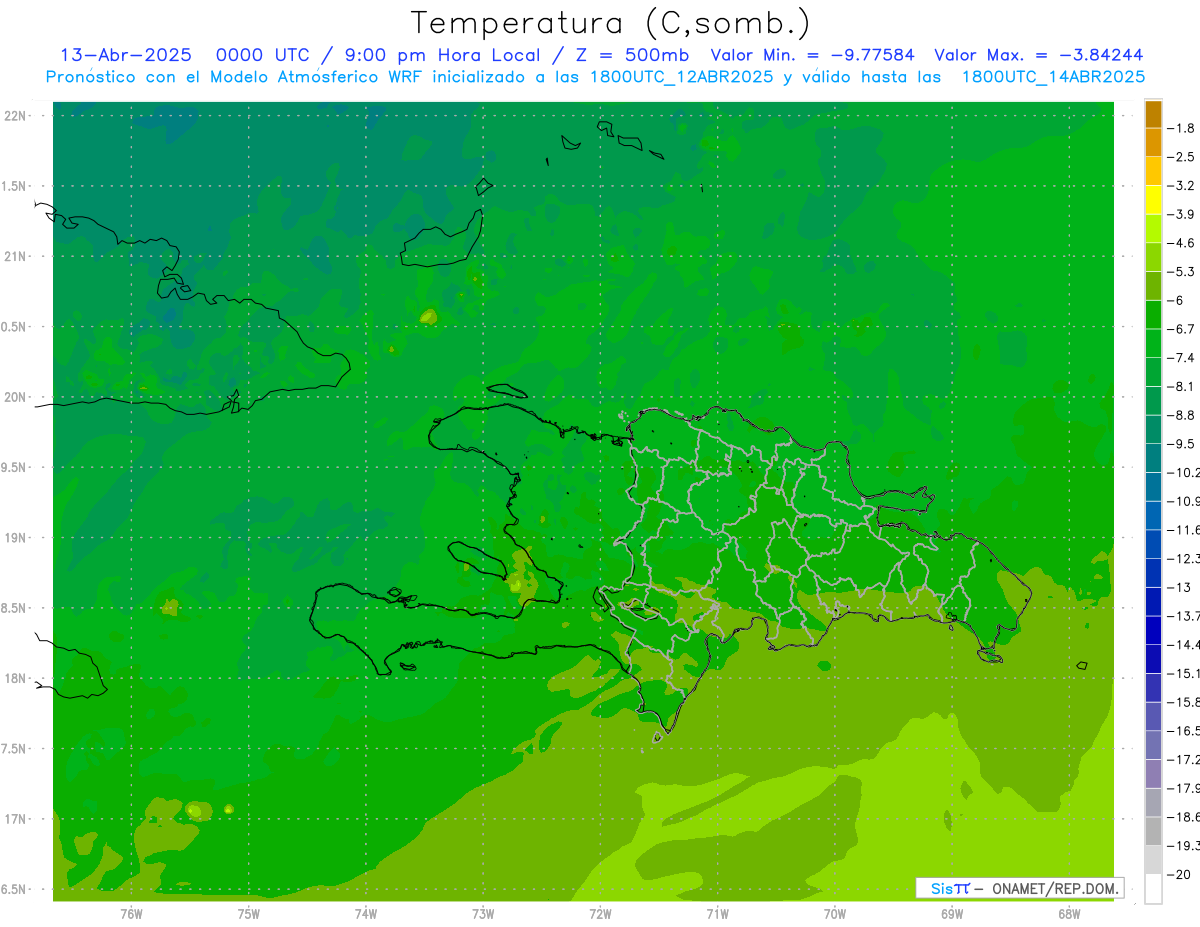The width and height of the screenshot is (1200, 927).
Task: Click the "74W" longitude axis label
Action: click(366, 914)
